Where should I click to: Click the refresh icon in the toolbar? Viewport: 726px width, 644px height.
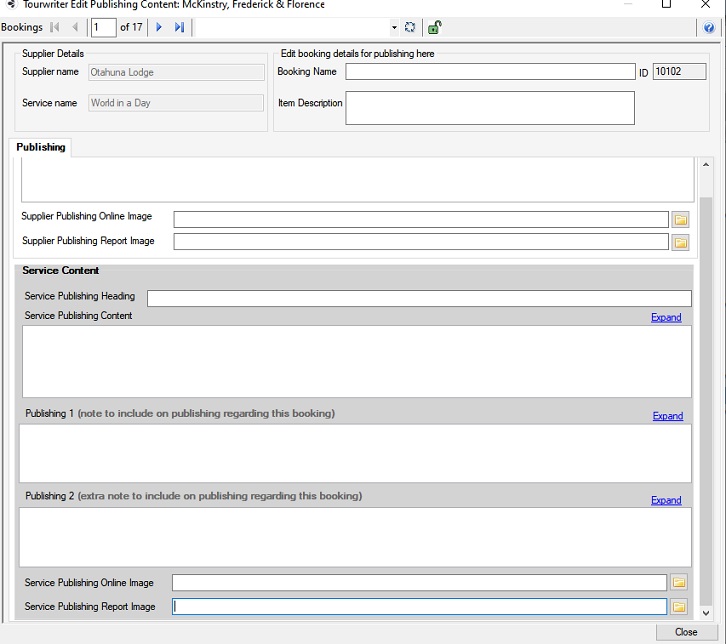coord(410,27)
